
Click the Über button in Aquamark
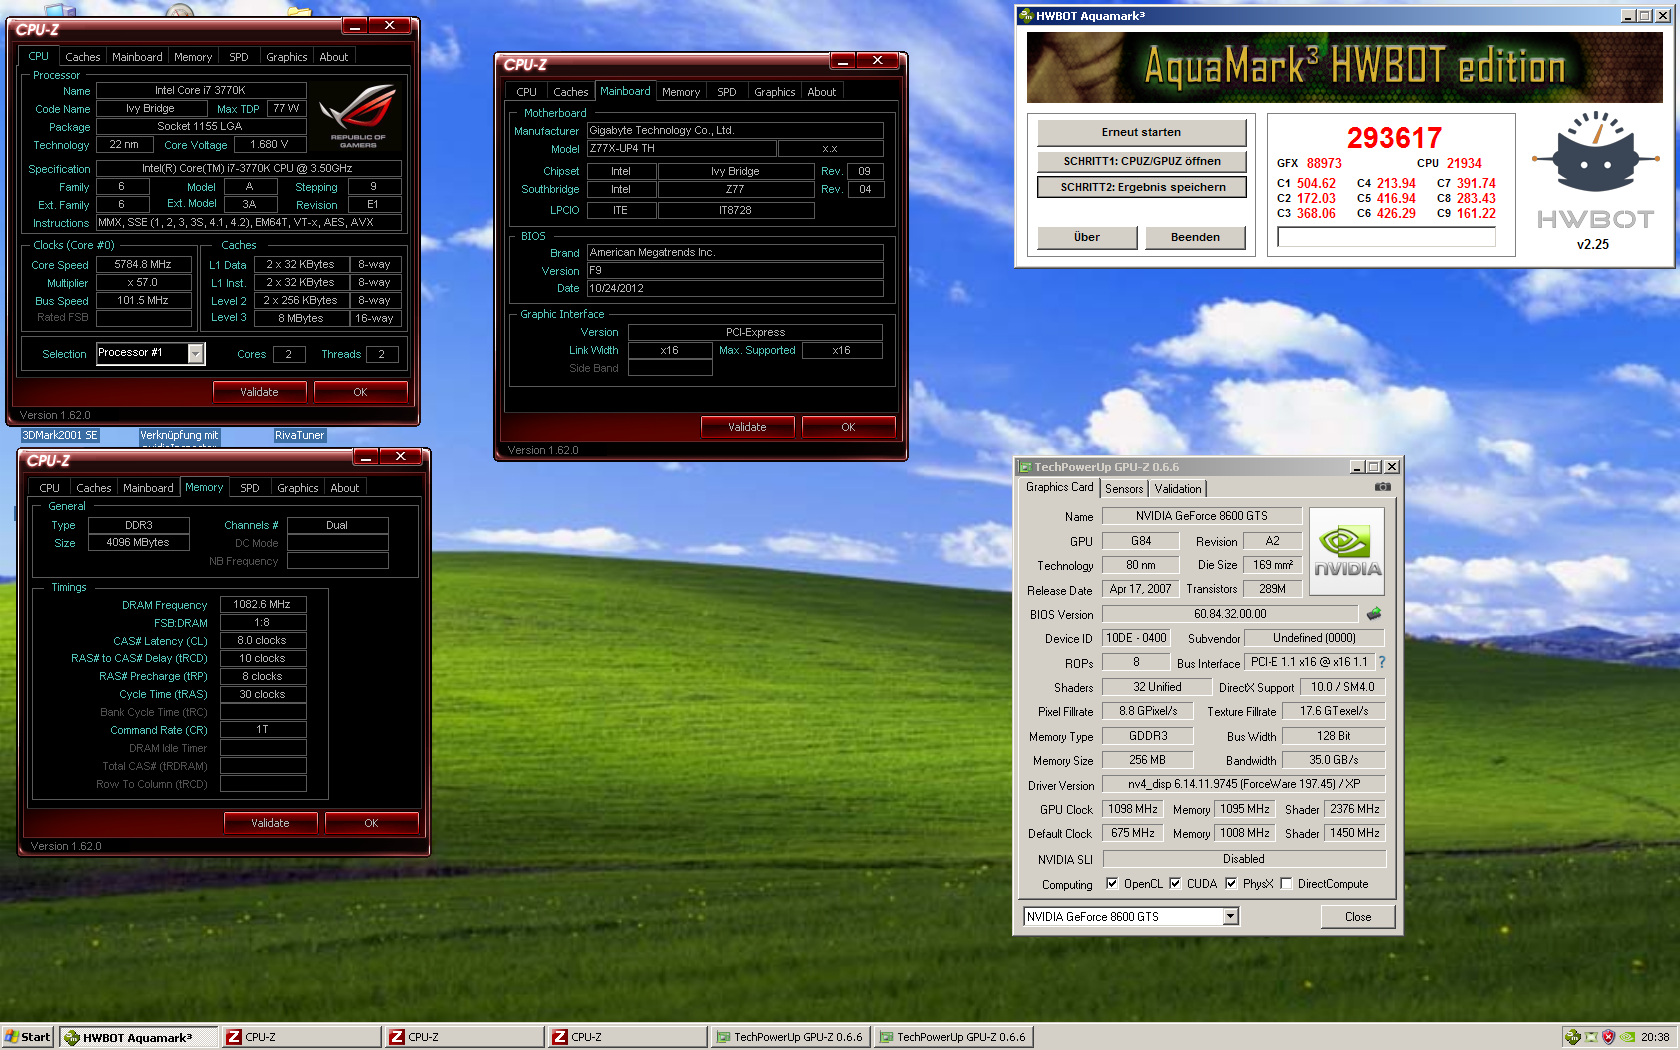point(1087,237)
